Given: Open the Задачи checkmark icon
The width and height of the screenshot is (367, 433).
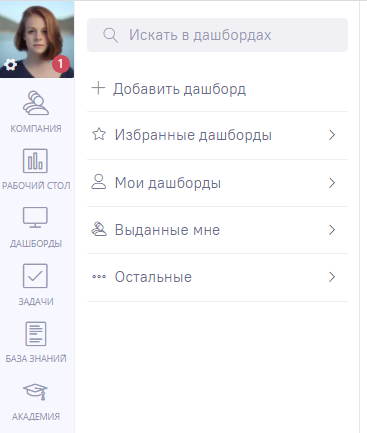Looking at the screenshot, I should point(35,276).
